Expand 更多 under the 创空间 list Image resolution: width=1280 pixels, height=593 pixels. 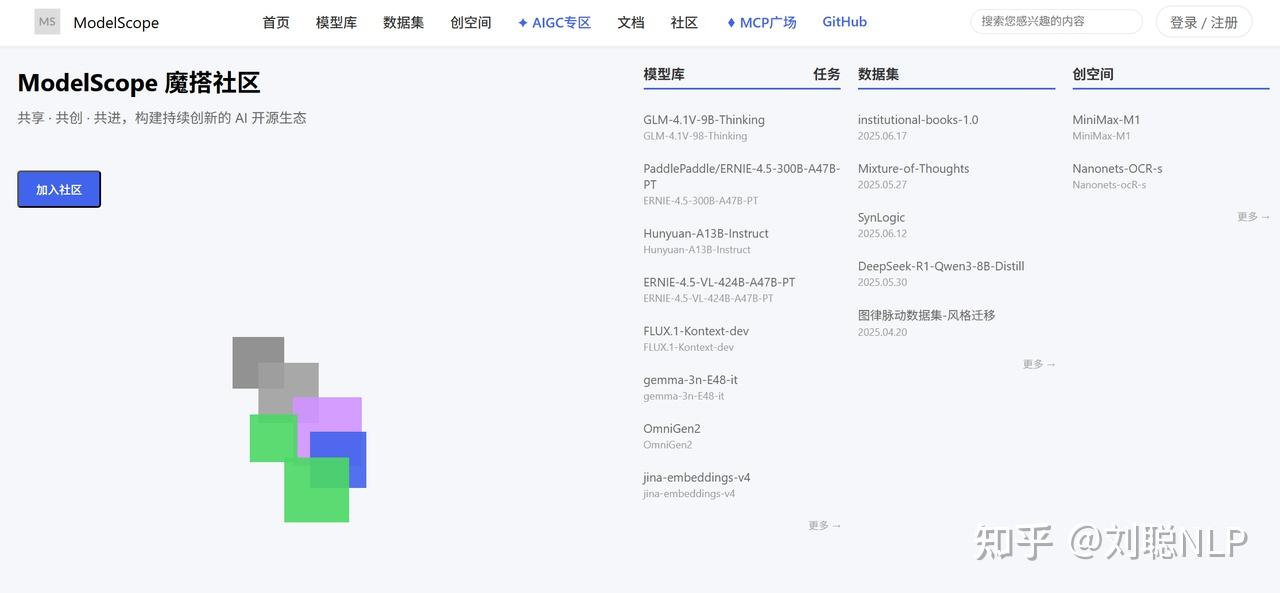click(1254, 216)
